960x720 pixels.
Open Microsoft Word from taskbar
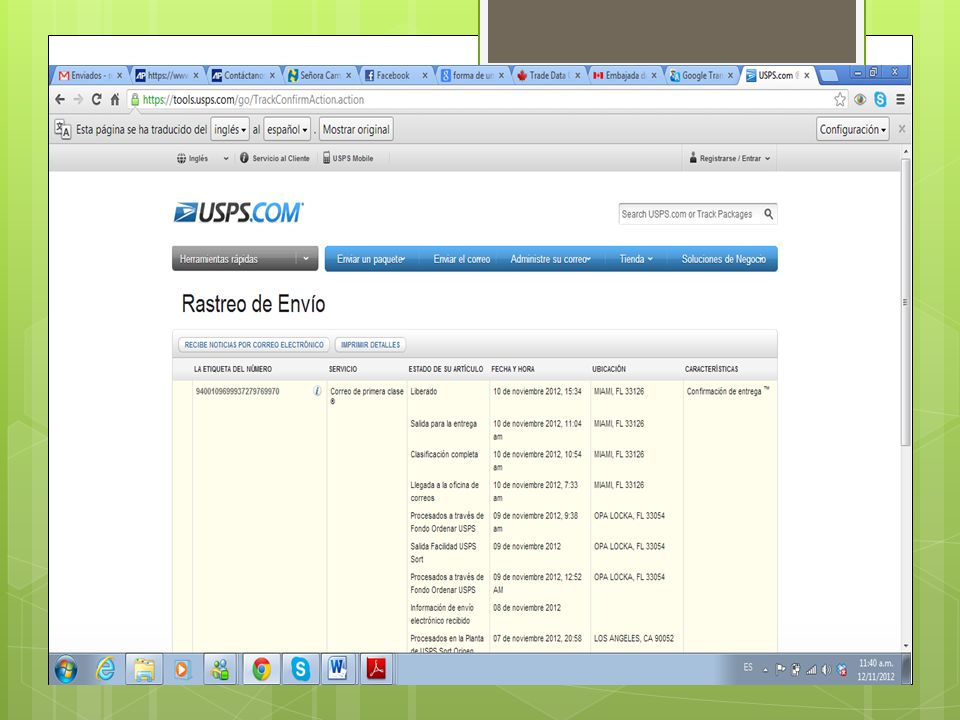[337, 669]
